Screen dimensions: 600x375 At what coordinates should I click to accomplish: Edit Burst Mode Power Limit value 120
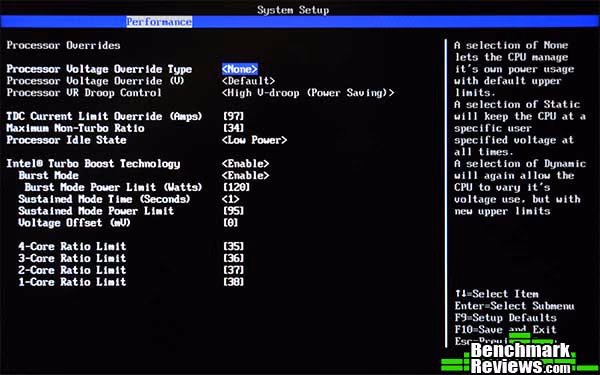coord(236,188)
